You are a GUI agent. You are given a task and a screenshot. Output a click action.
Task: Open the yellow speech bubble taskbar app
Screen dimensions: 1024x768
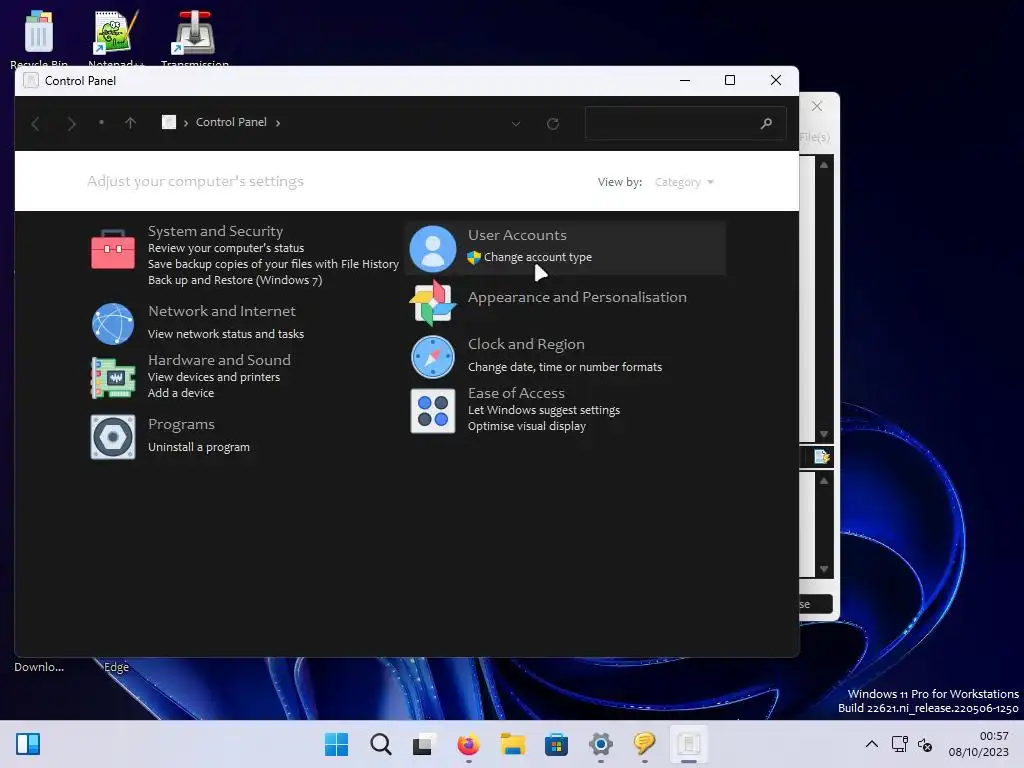(x=645, y=744)
